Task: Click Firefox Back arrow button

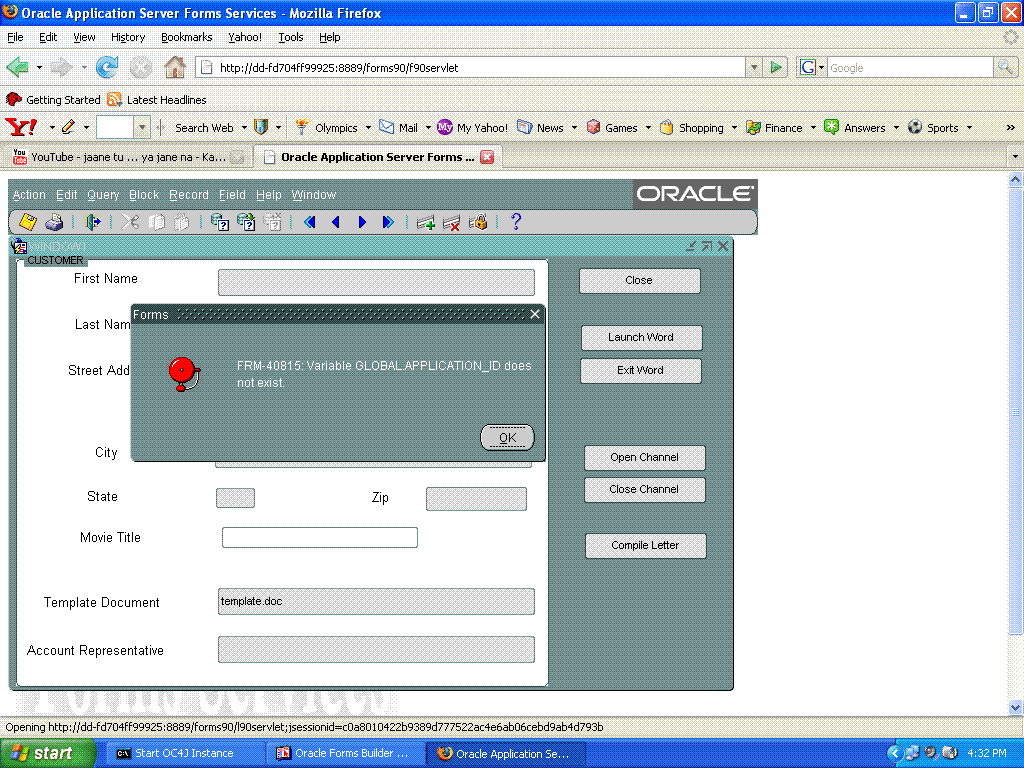Action: [18, 67]
